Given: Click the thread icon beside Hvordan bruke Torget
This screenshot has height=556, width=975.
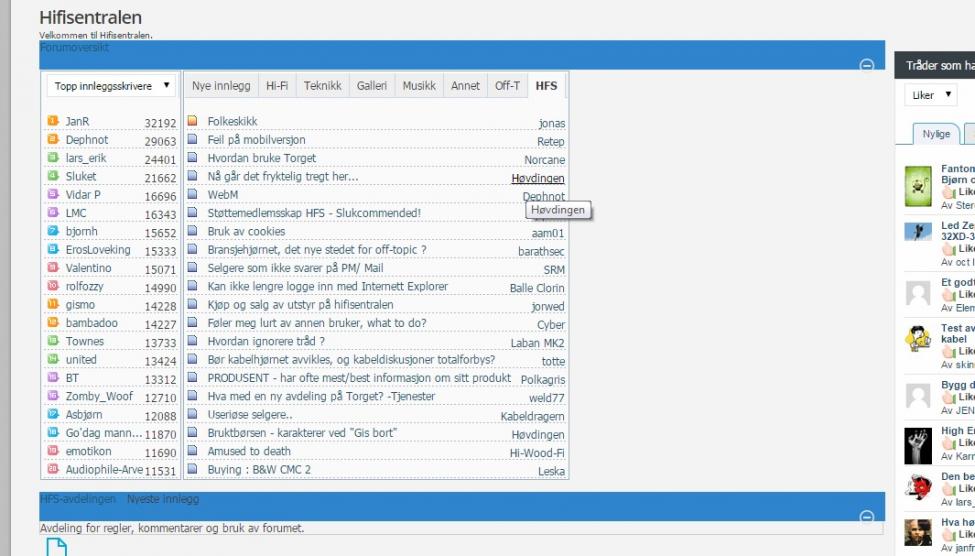Looking at the screenshot, I should [193, 157].
